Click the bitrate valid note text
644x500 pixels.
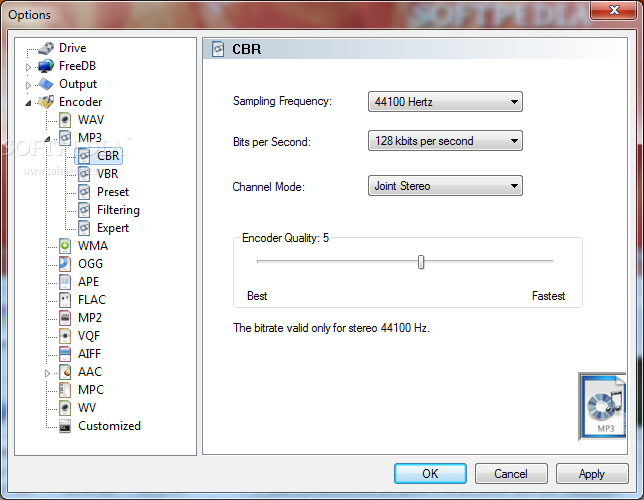click(331, 328)
